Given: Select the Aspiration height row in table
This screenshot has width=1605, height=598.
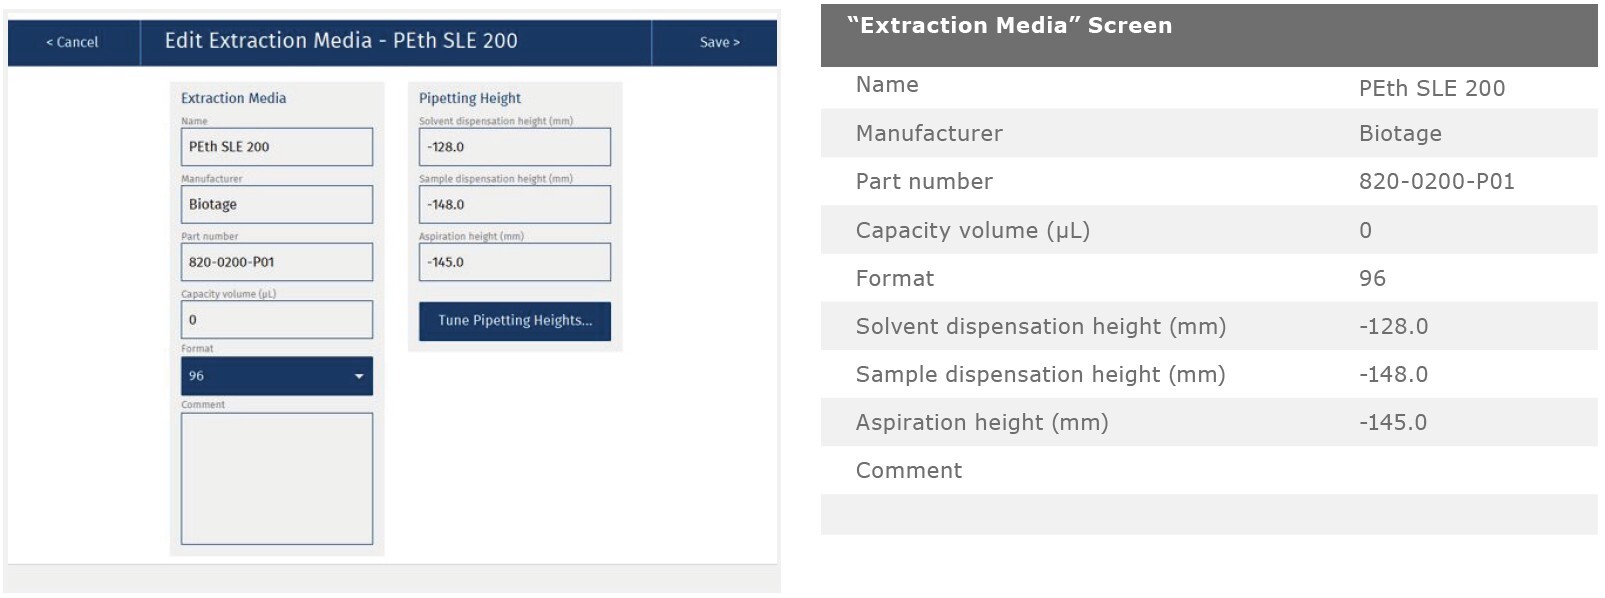Looking at the screenshot, I should 1208,422.
